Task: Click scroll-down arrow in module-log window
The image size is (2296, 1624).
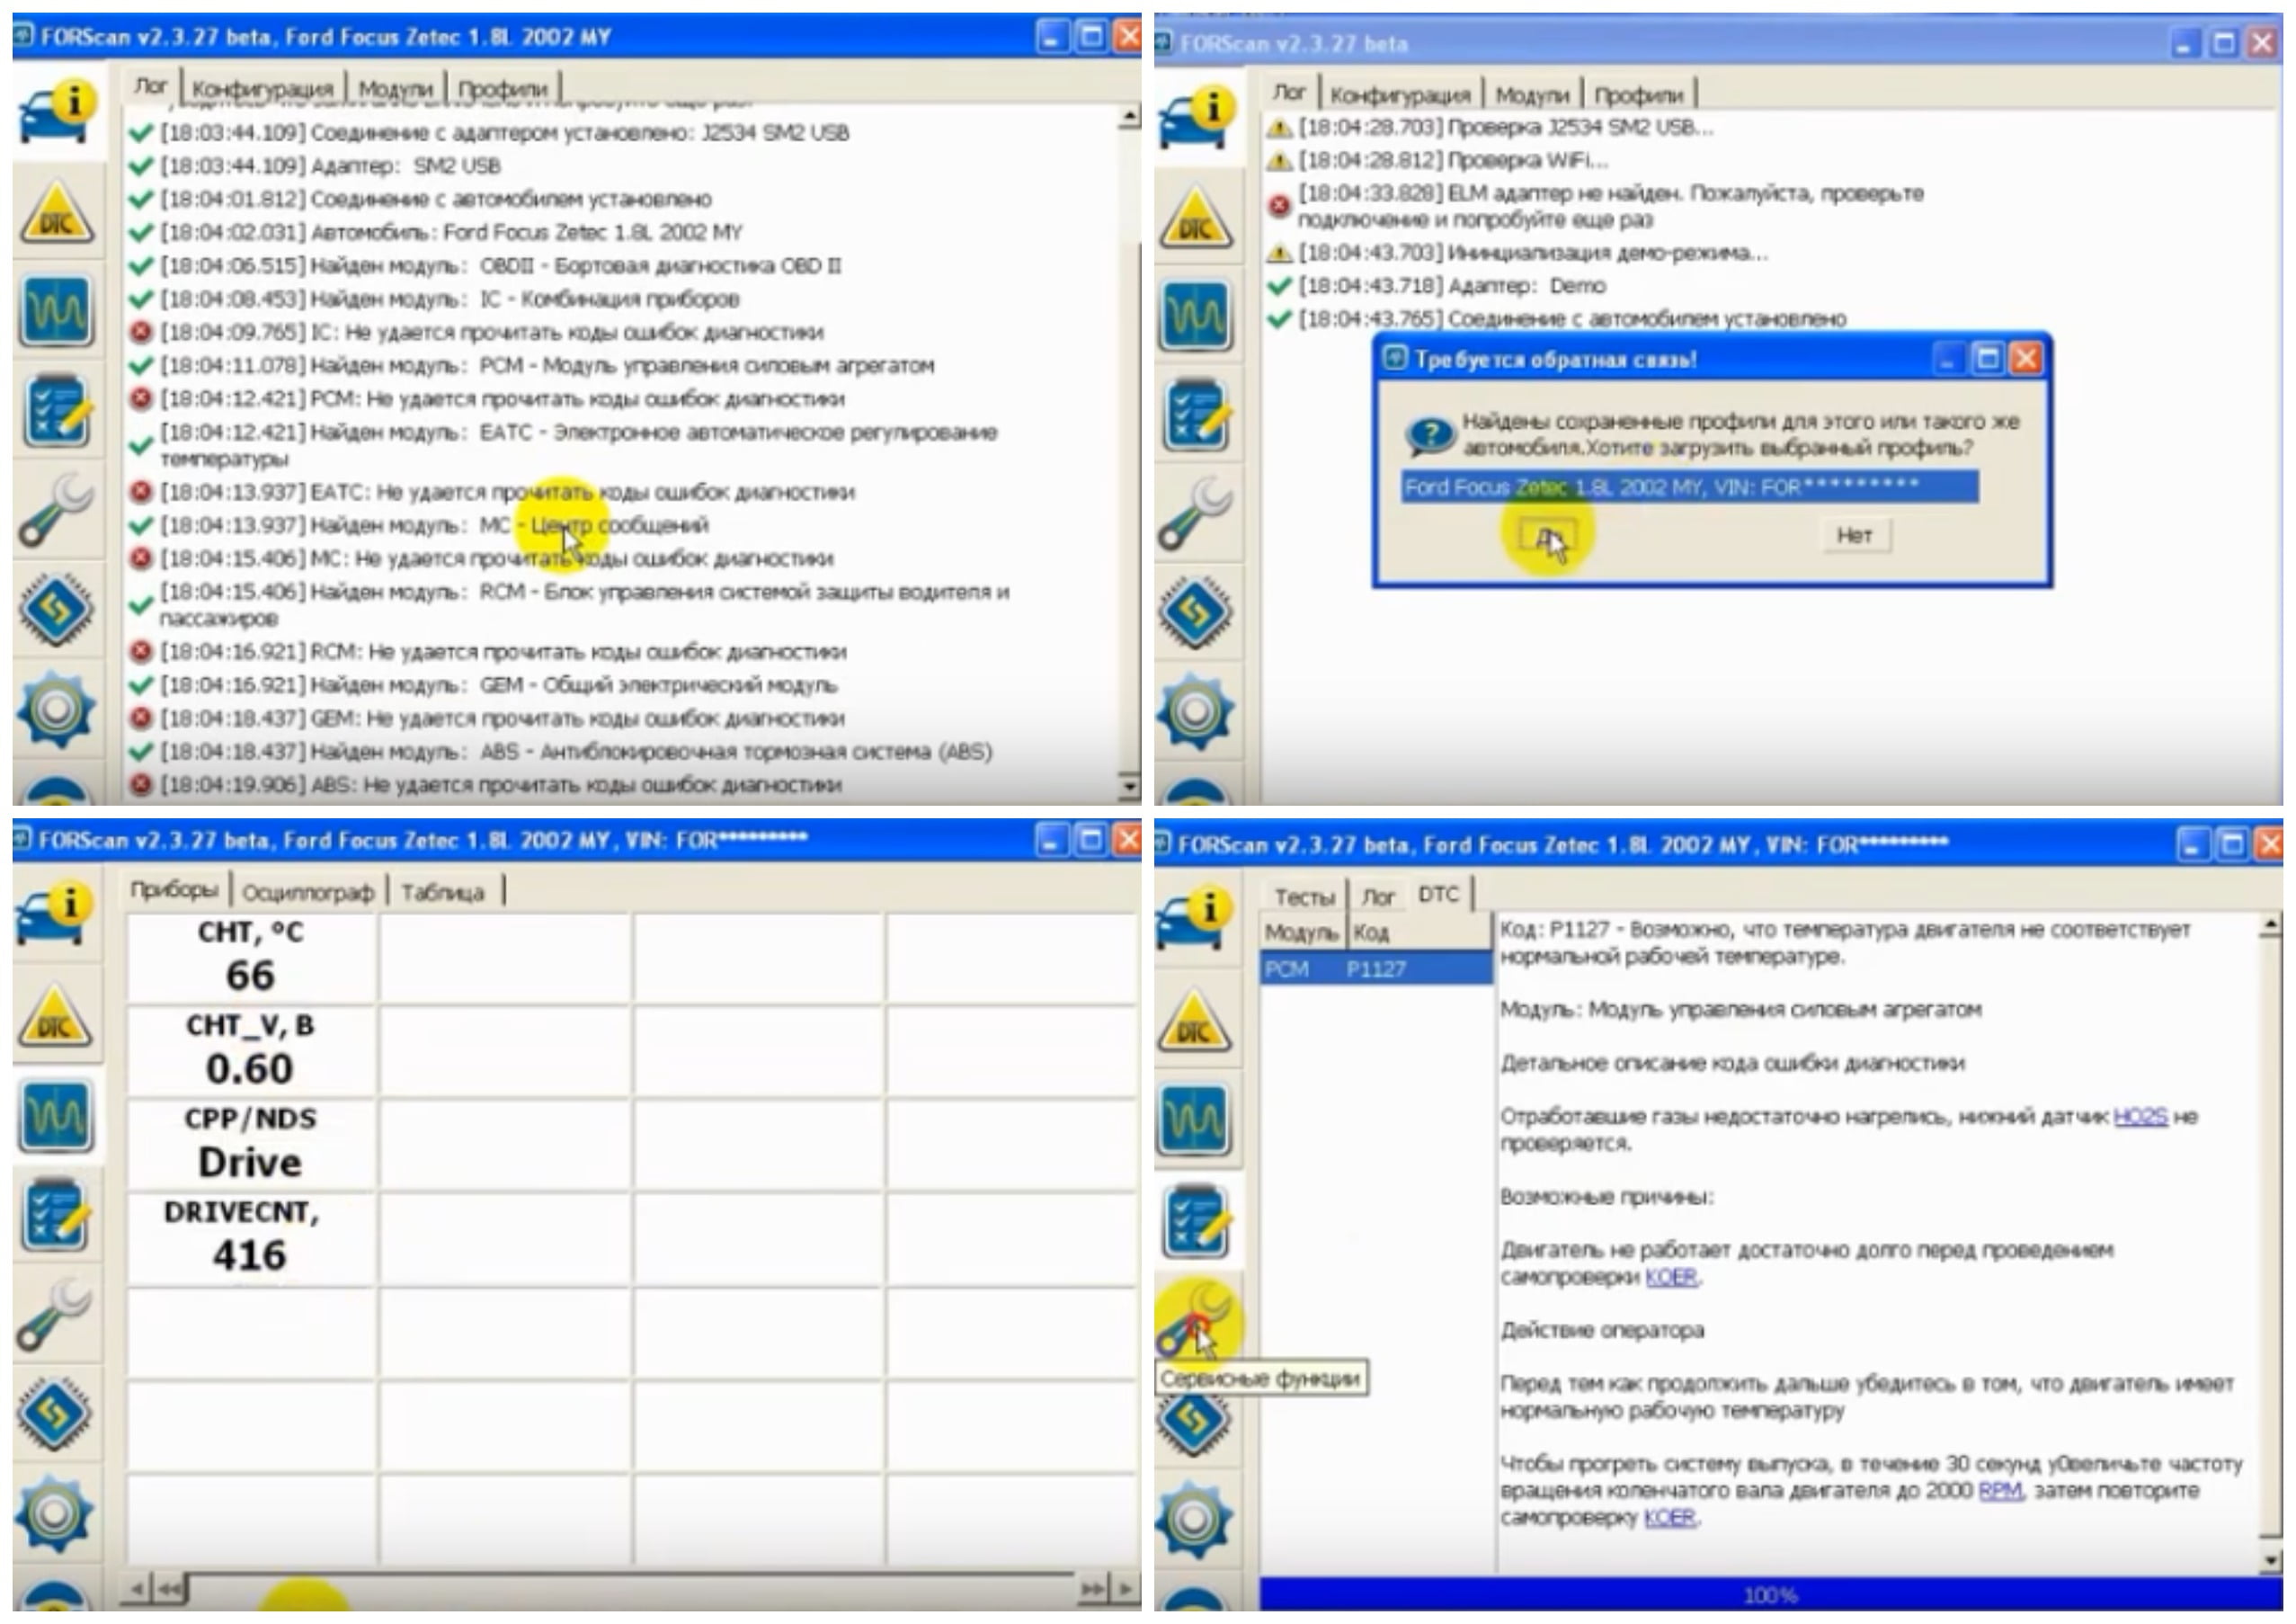Action: click(1129, 787)
